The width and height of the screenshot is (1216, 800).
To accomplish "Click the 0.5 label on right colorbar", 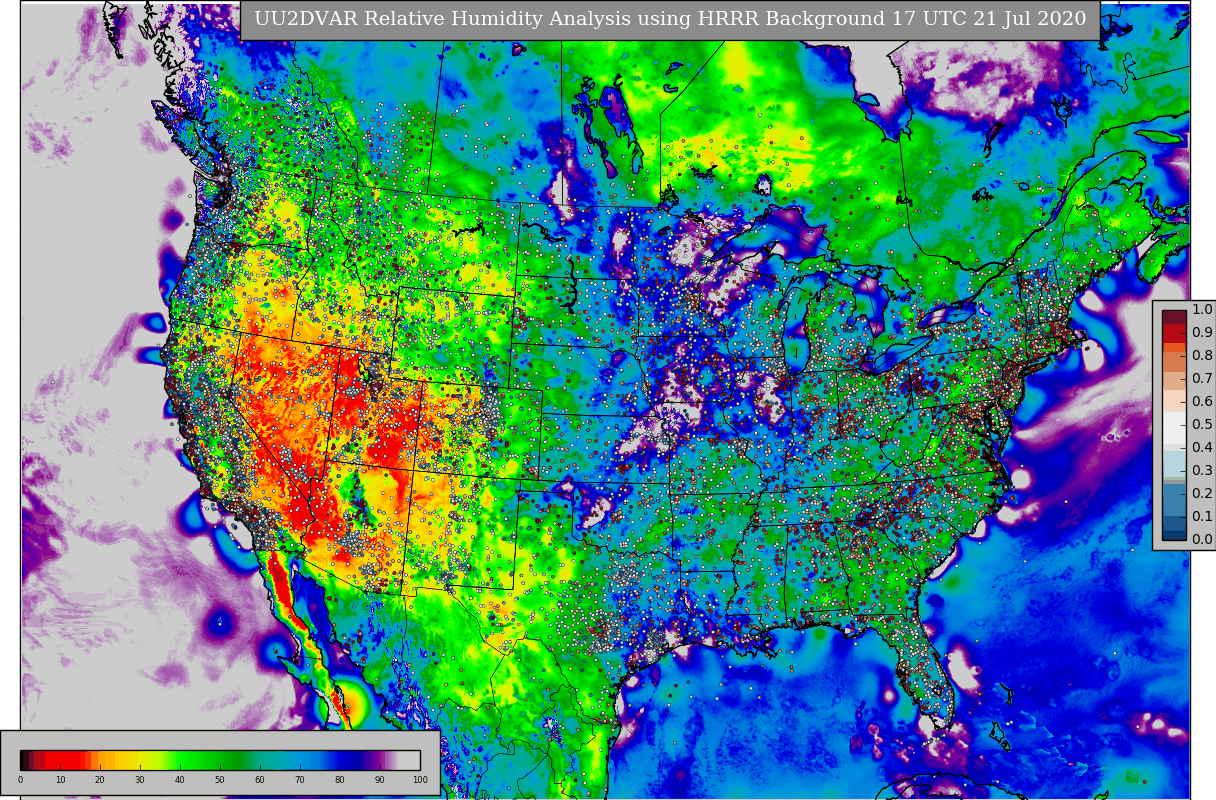I will click(x=1202, y=425).
